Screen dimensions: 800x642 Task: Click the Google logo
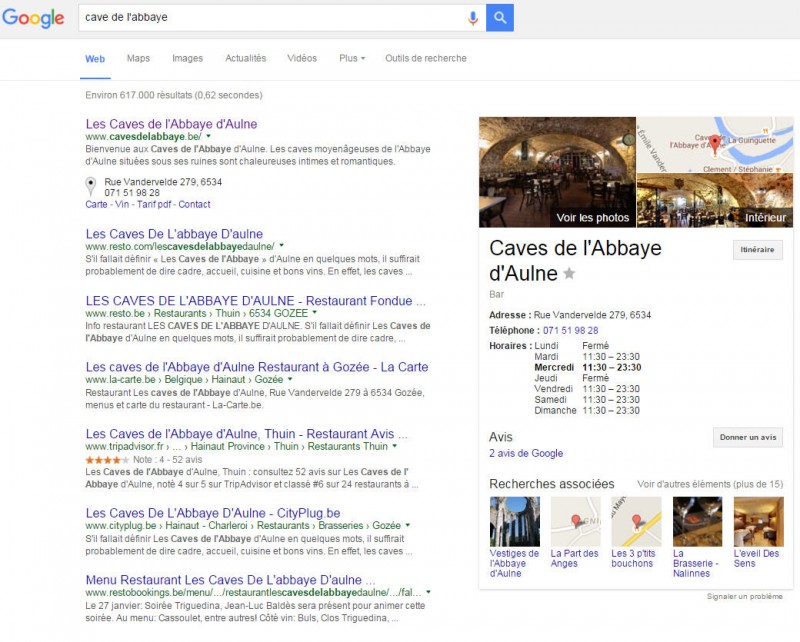click(33, 18)
